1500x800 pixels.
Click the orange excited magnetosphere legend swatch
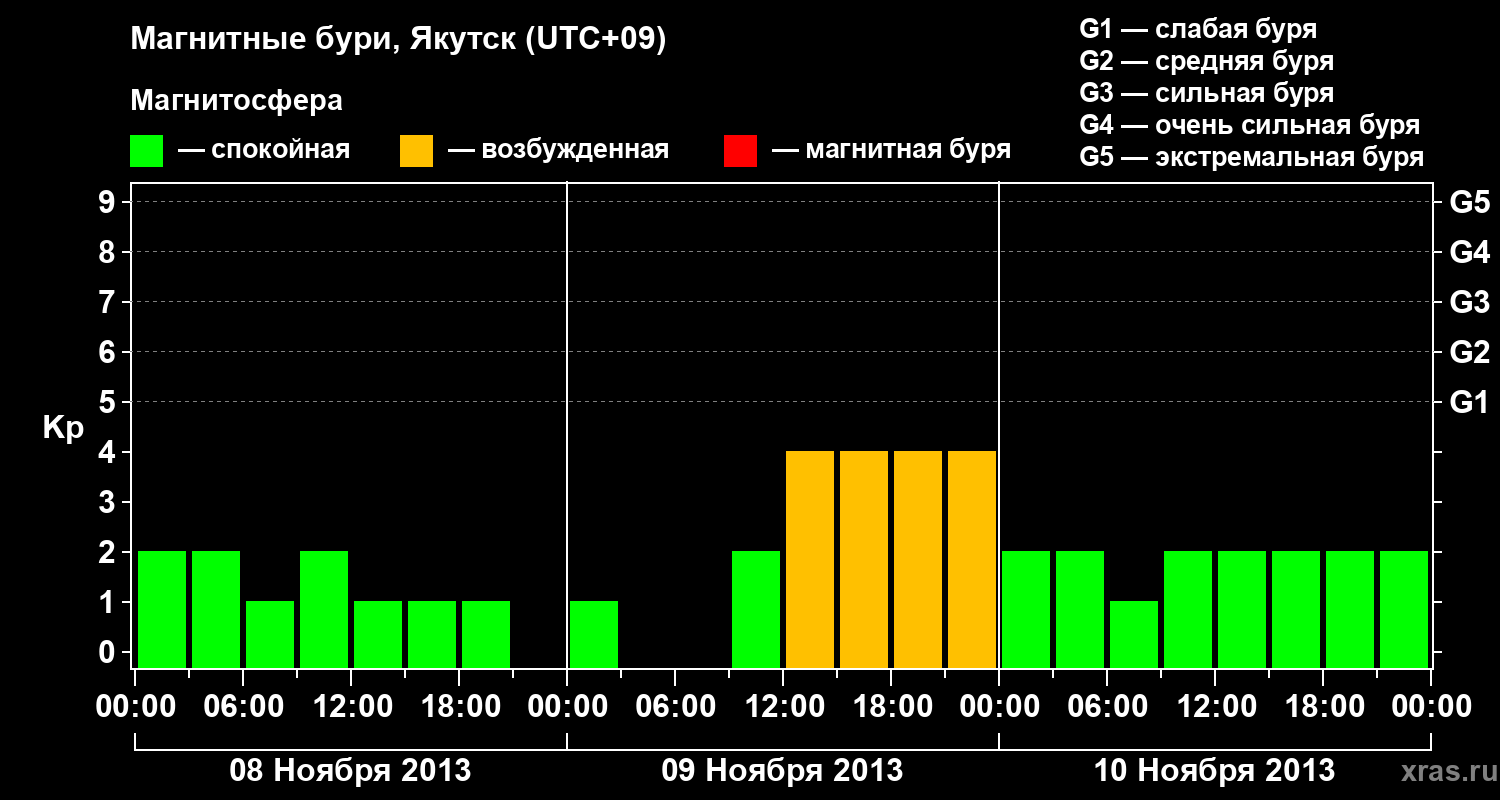pos(416,151)
